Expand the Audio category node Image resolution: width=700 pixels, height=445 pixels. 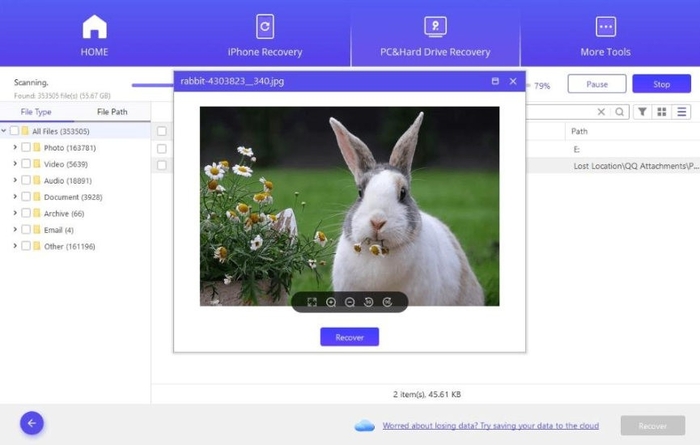15,181
